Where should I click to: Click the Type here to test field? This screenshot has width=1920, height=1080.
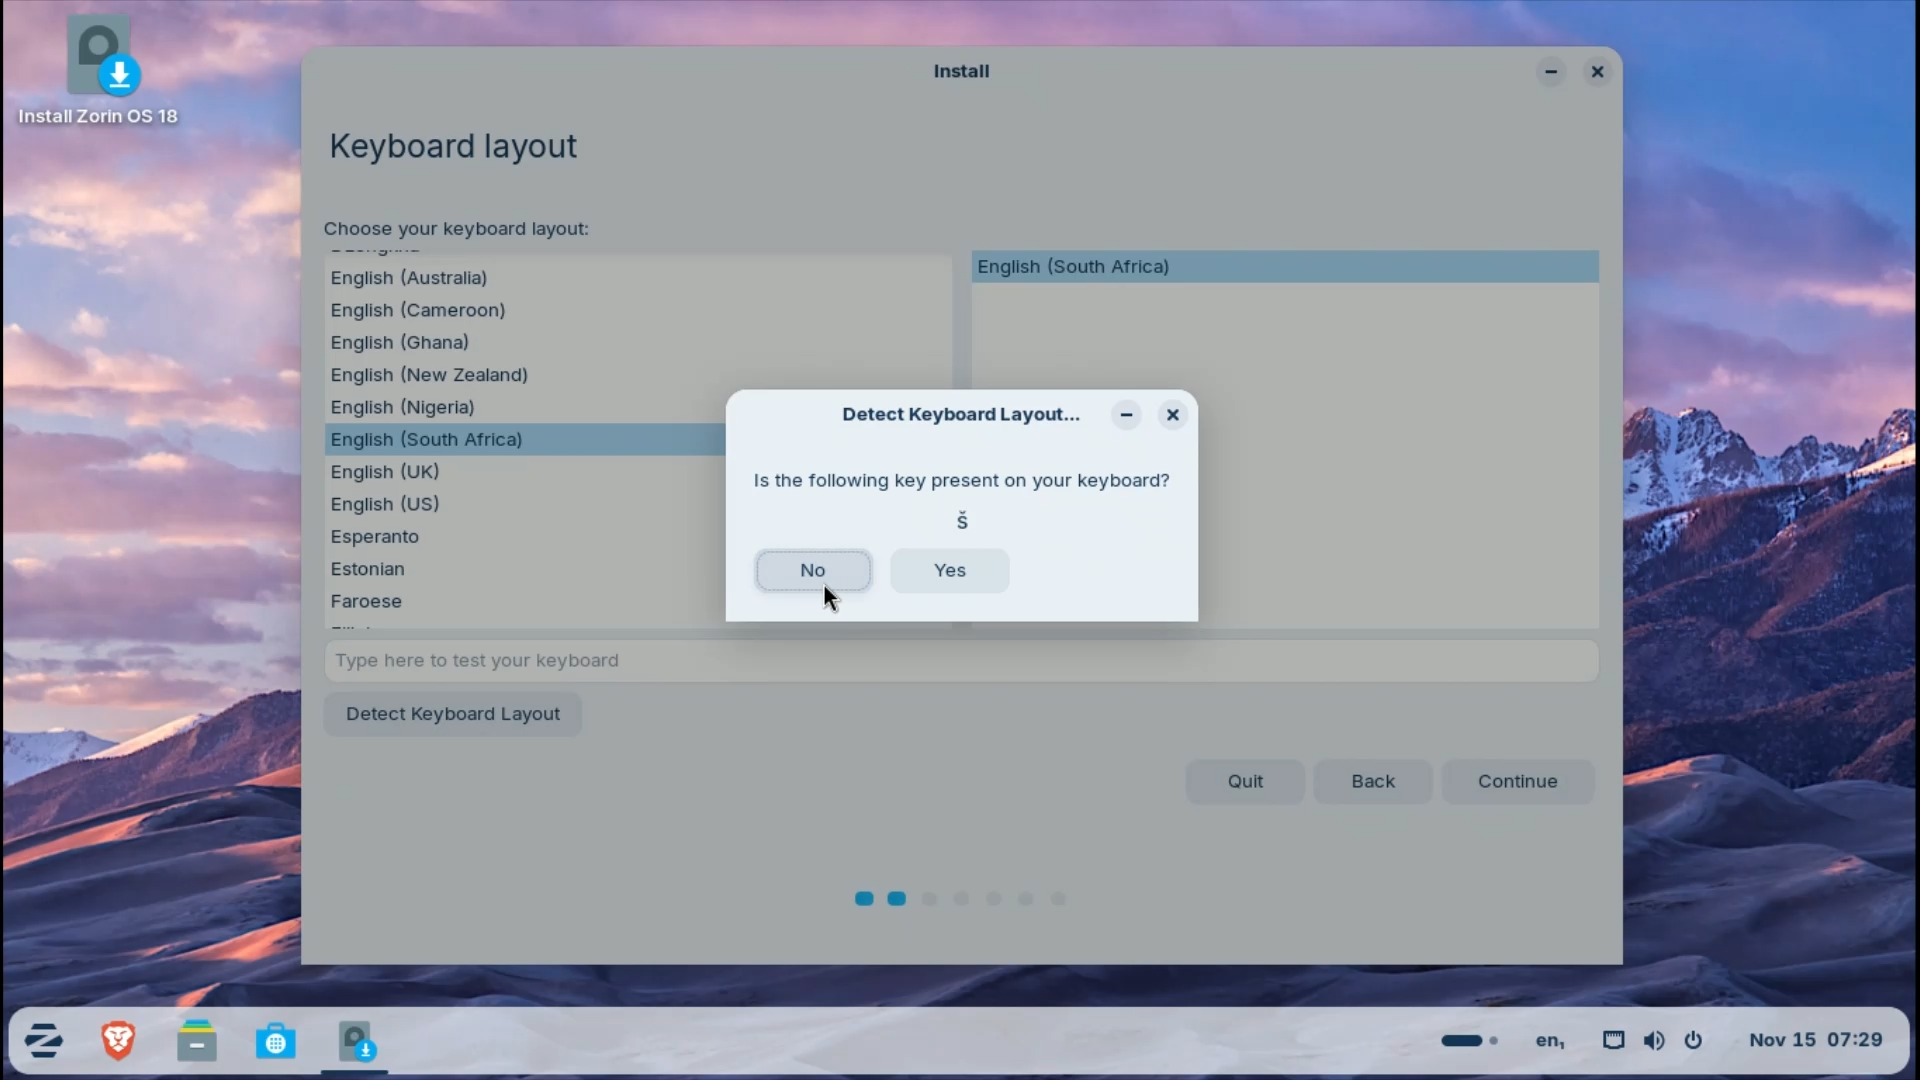pyautogui.click(x=960, y=660)
